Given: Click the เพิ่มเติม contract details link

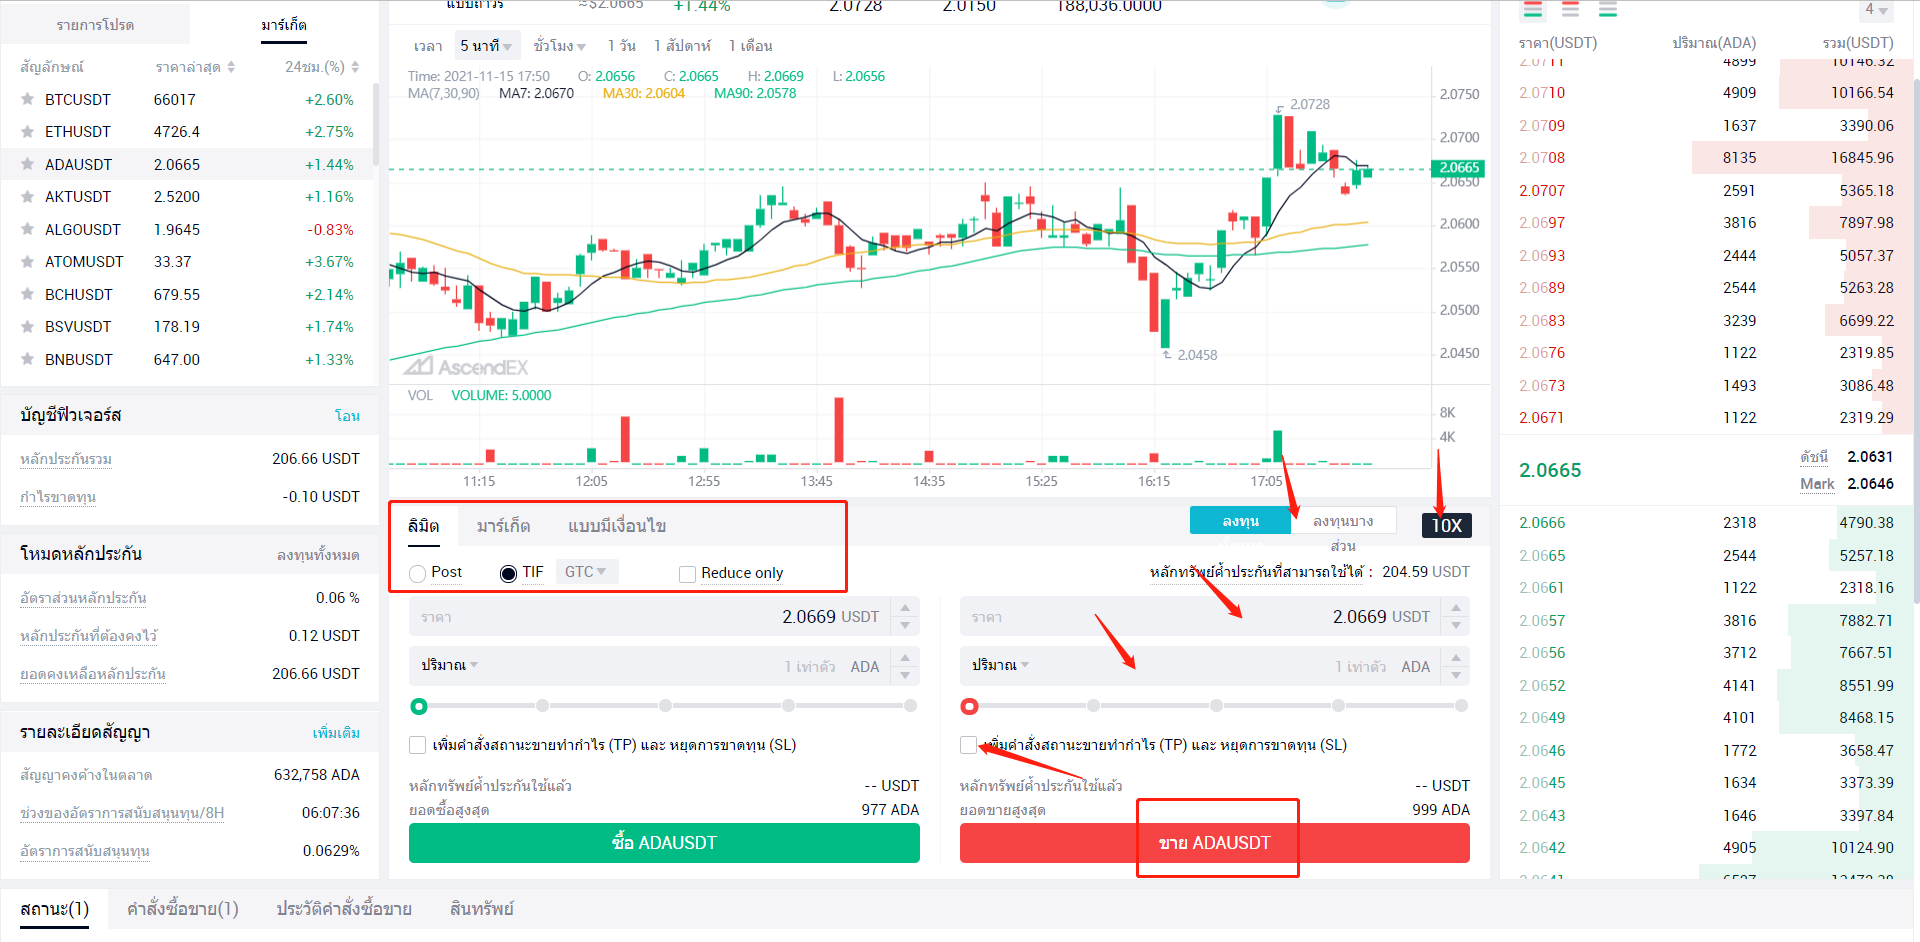Looking at the screenshot, I should coord(336,733).
